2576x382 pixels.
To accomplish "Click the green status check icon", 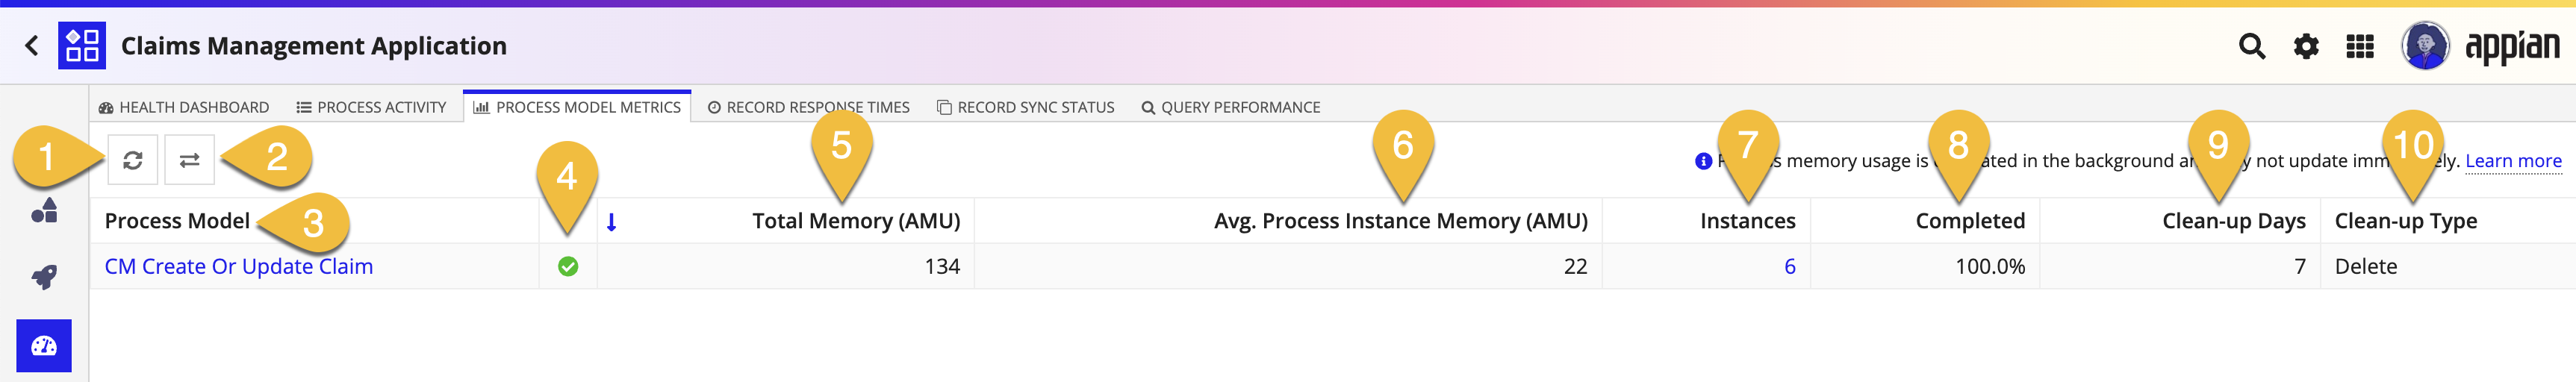I will [568, 267].
